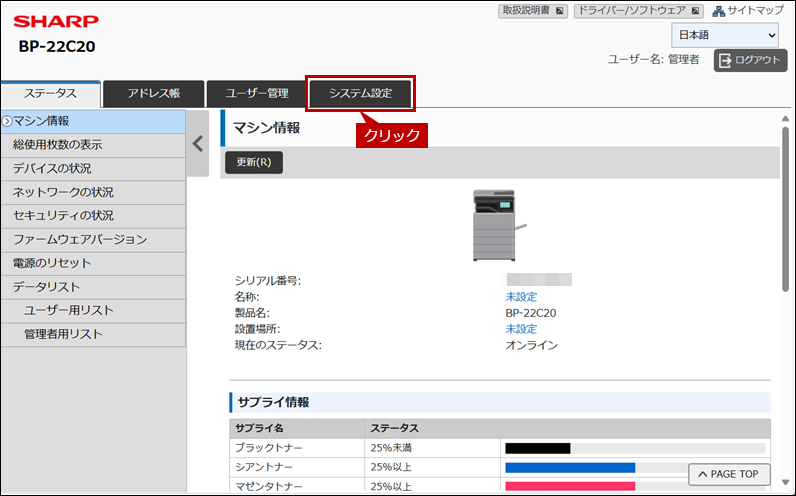This screenshot has width=796, height=496.
Task: Open the サイトマップ link
Action: coord(748,11)
